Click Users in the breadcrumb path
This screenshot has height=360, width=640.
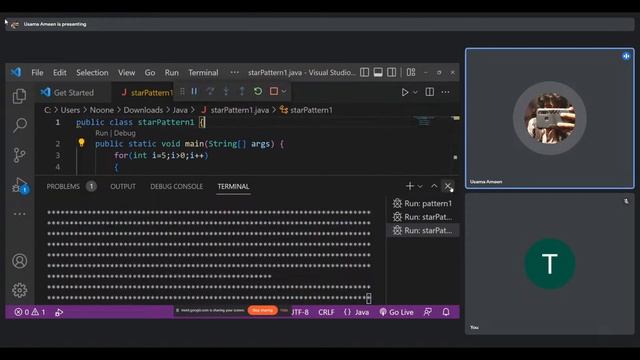tap(70, 110)
